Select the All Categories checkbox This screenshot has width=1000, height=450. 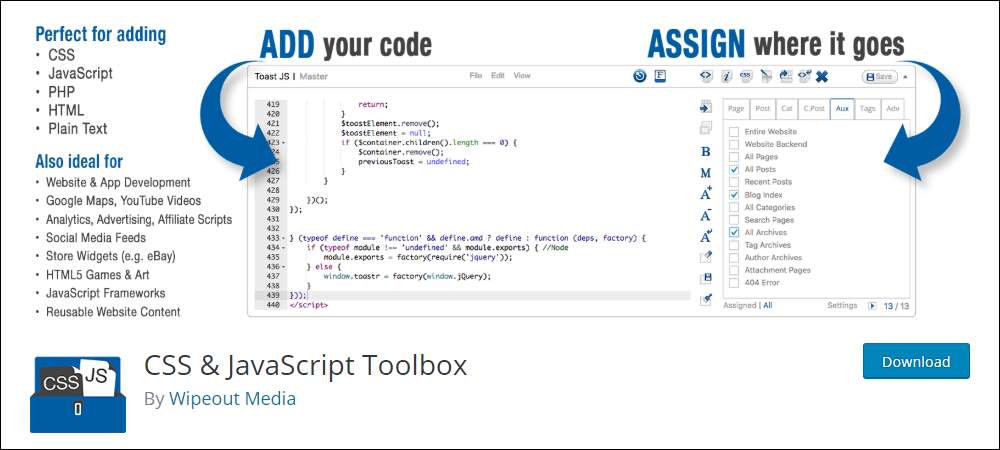pos(734,207)
